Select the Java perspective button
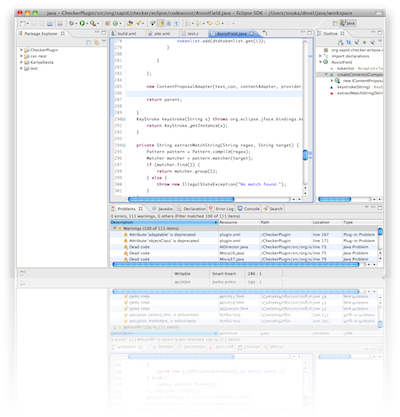 (348, 23)
